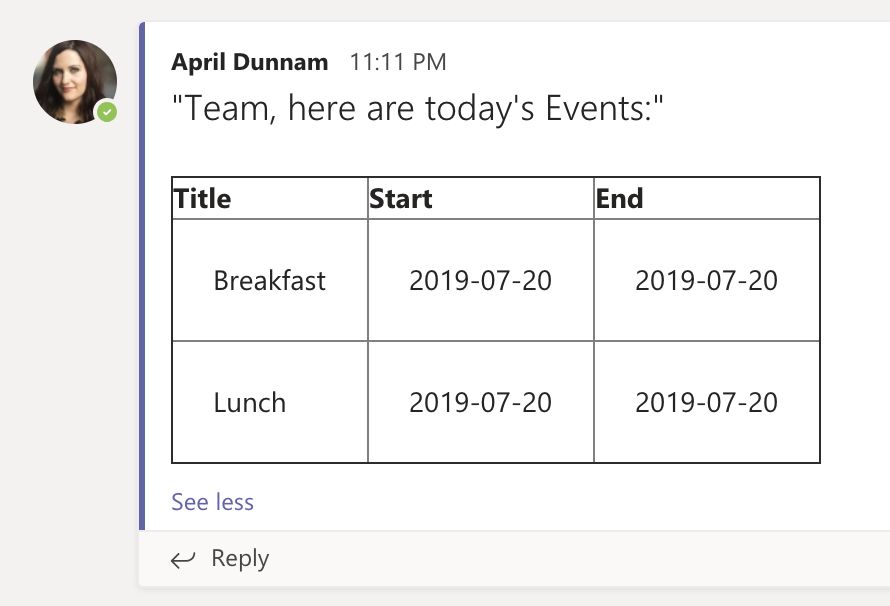
Task: Click the Title column header
Action: click(203, 199)
